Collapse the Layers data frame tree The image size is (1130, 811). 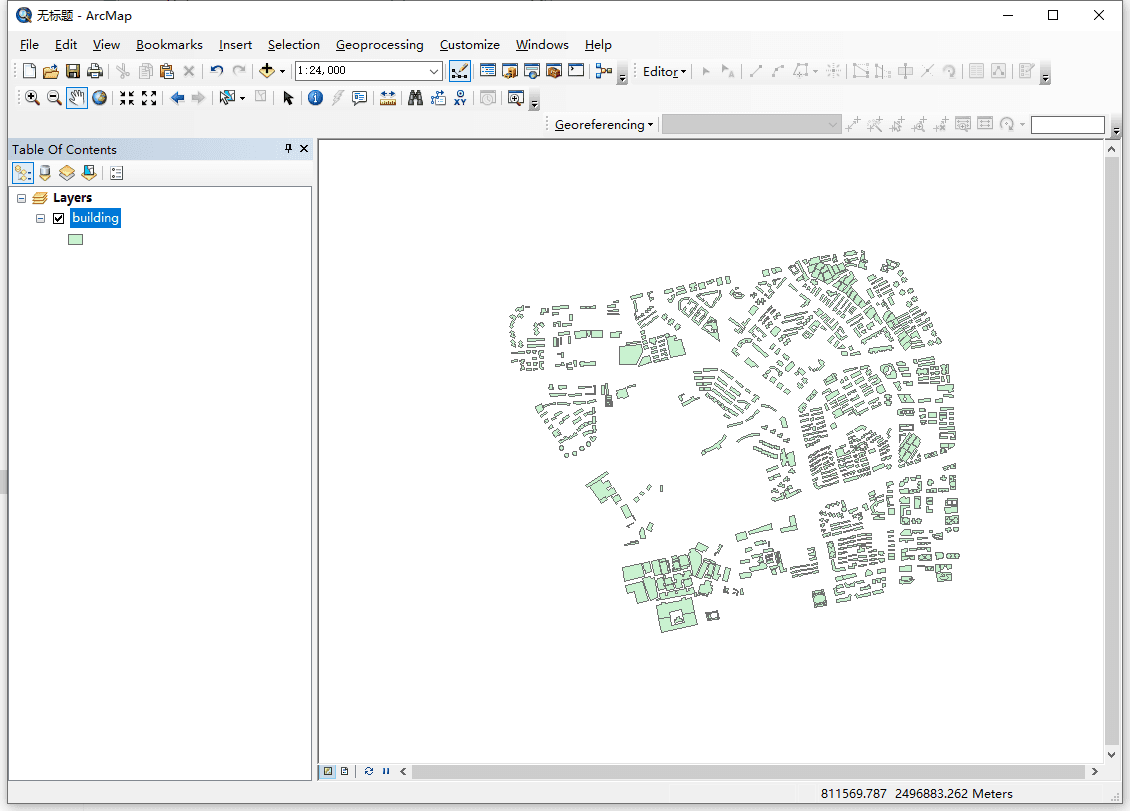coord(21,198)
